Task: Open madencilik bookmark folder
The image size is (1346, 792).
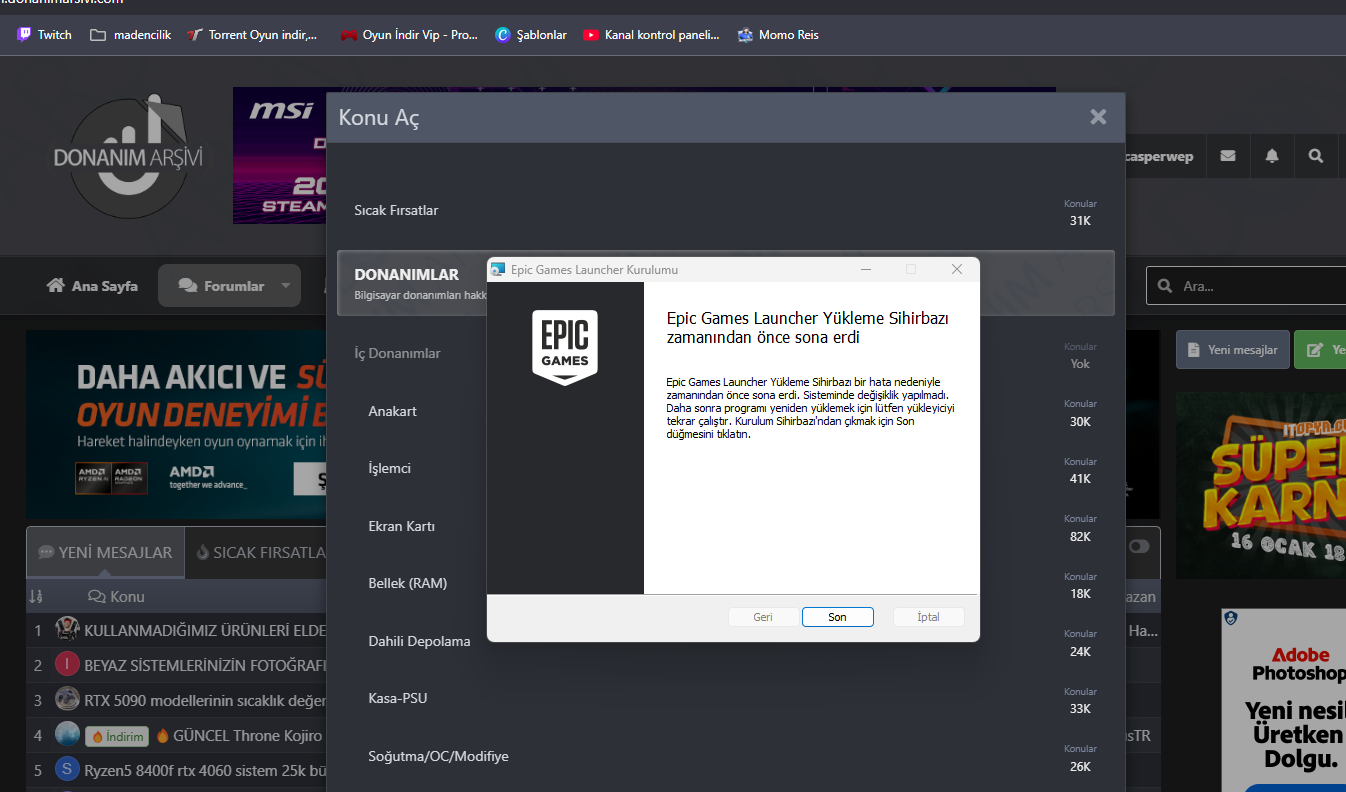Action: click(x=131, y=35)
